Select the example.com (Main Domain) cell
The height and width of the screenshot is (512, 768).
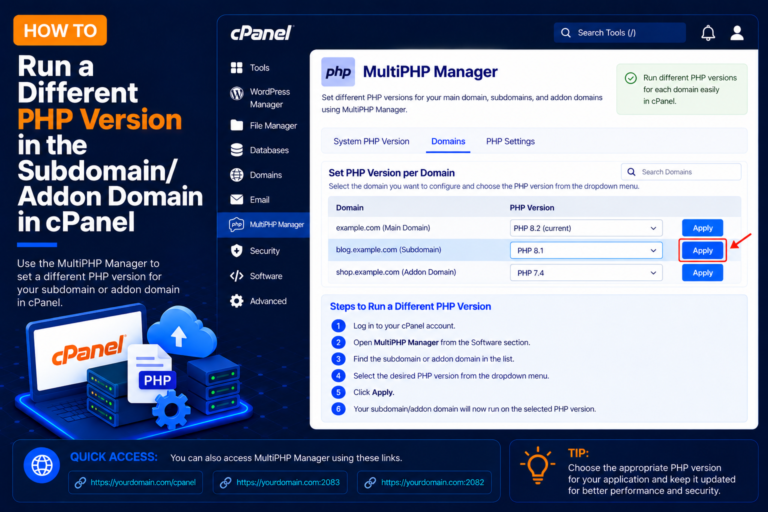click(383, 228)
